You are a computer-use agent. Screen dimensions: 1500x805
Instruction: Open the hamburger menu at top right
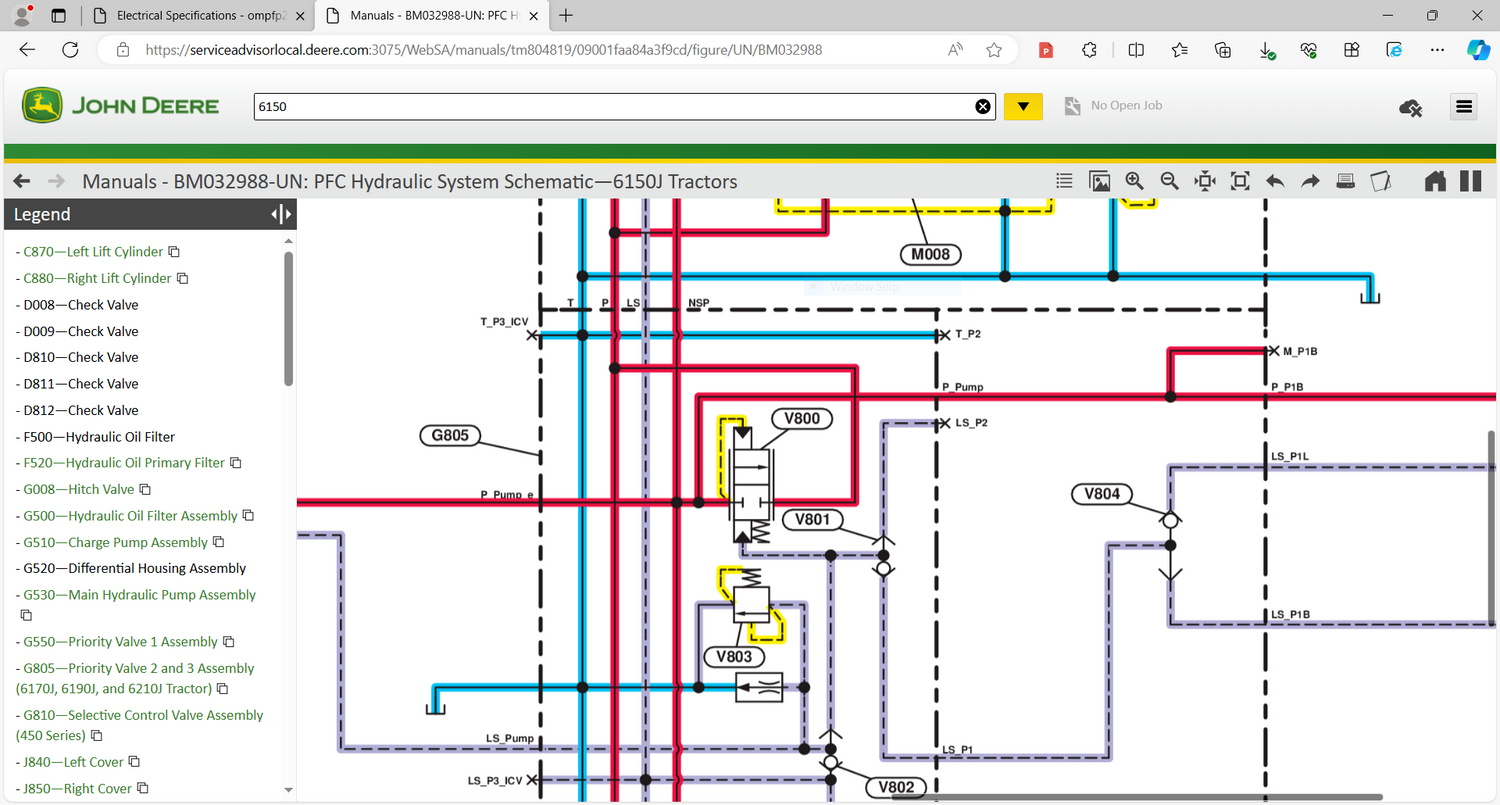click(x=1465, y=107)
